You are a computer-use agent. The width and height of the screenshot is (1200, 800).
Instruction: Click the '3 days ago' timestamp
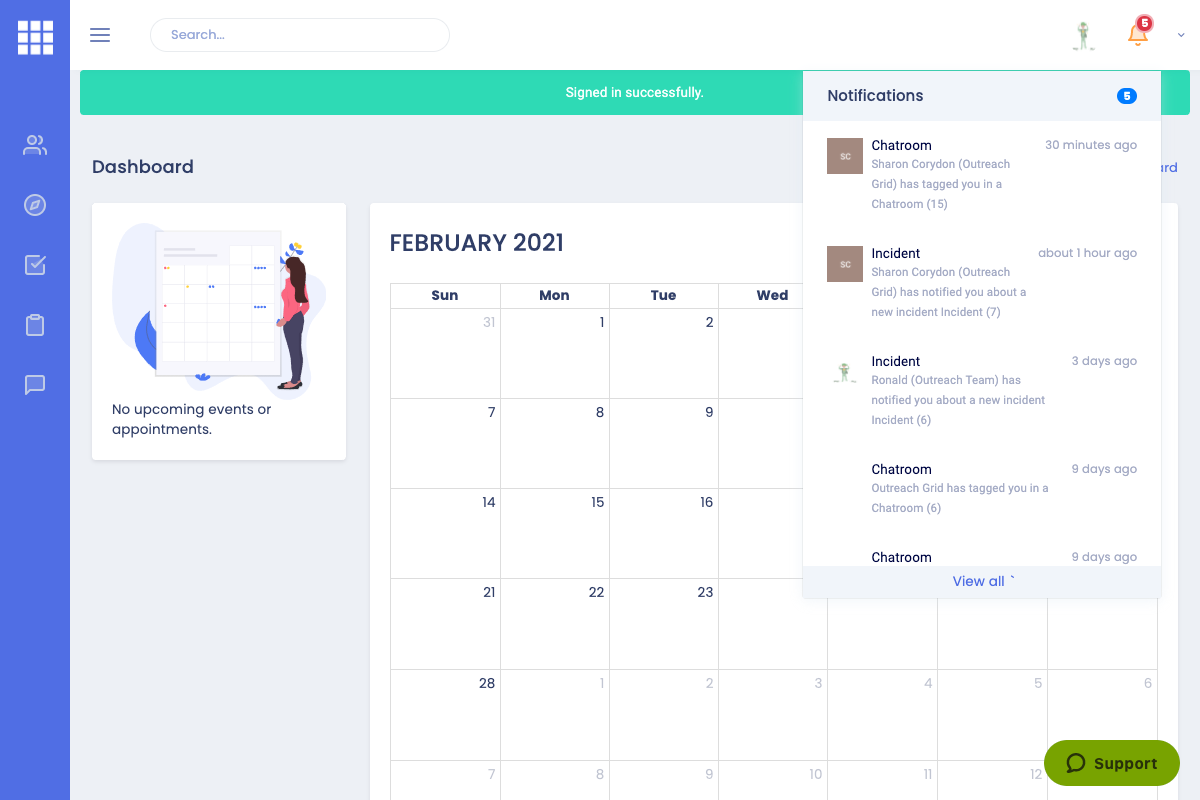click(x=1104, y=361)
